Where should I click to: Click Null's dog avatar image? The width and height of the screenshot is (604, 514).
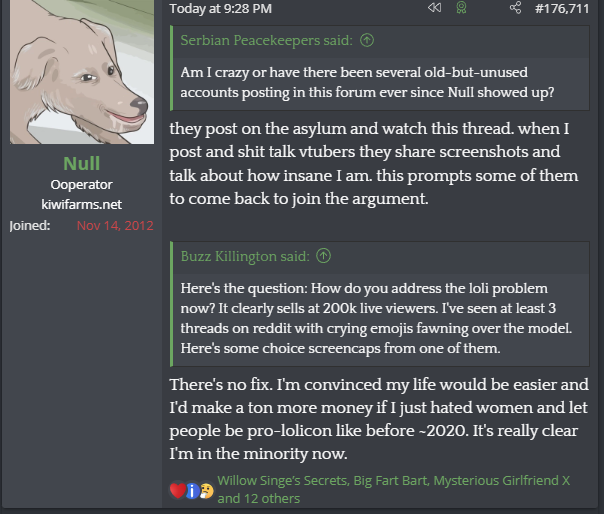point(81,72)
